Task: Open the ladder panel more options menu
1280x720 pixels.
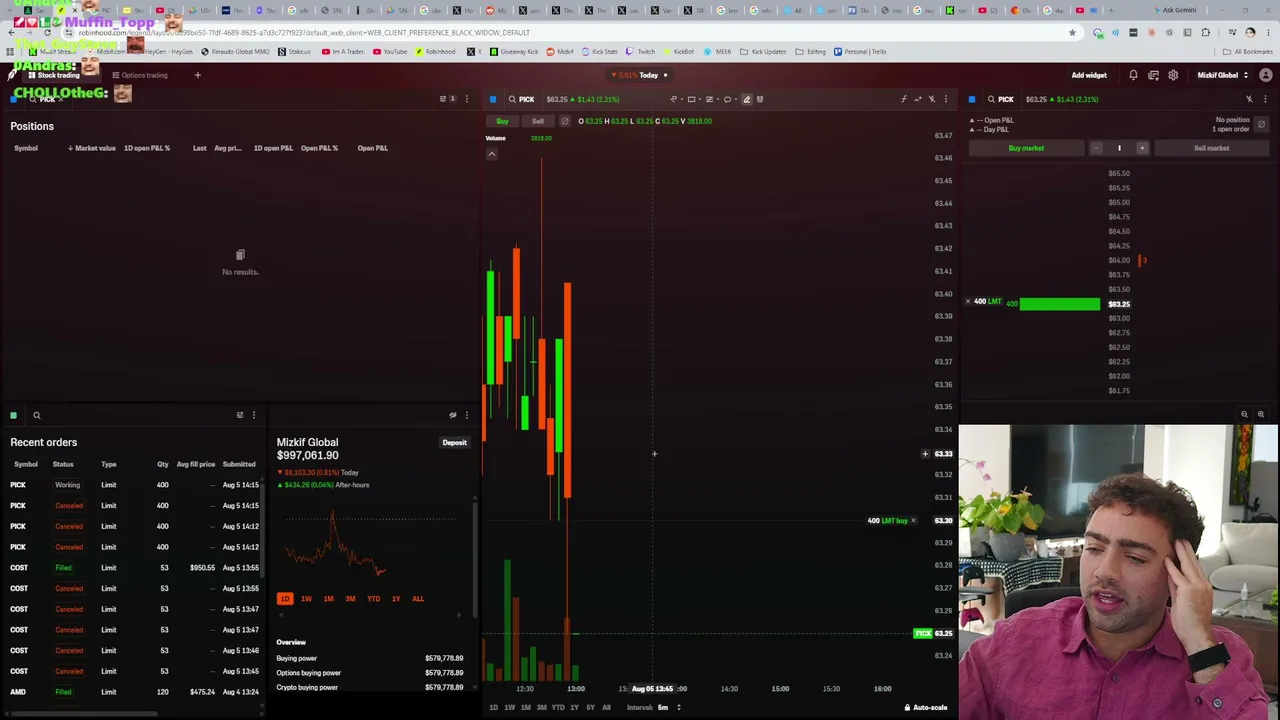Action: 1265,99
